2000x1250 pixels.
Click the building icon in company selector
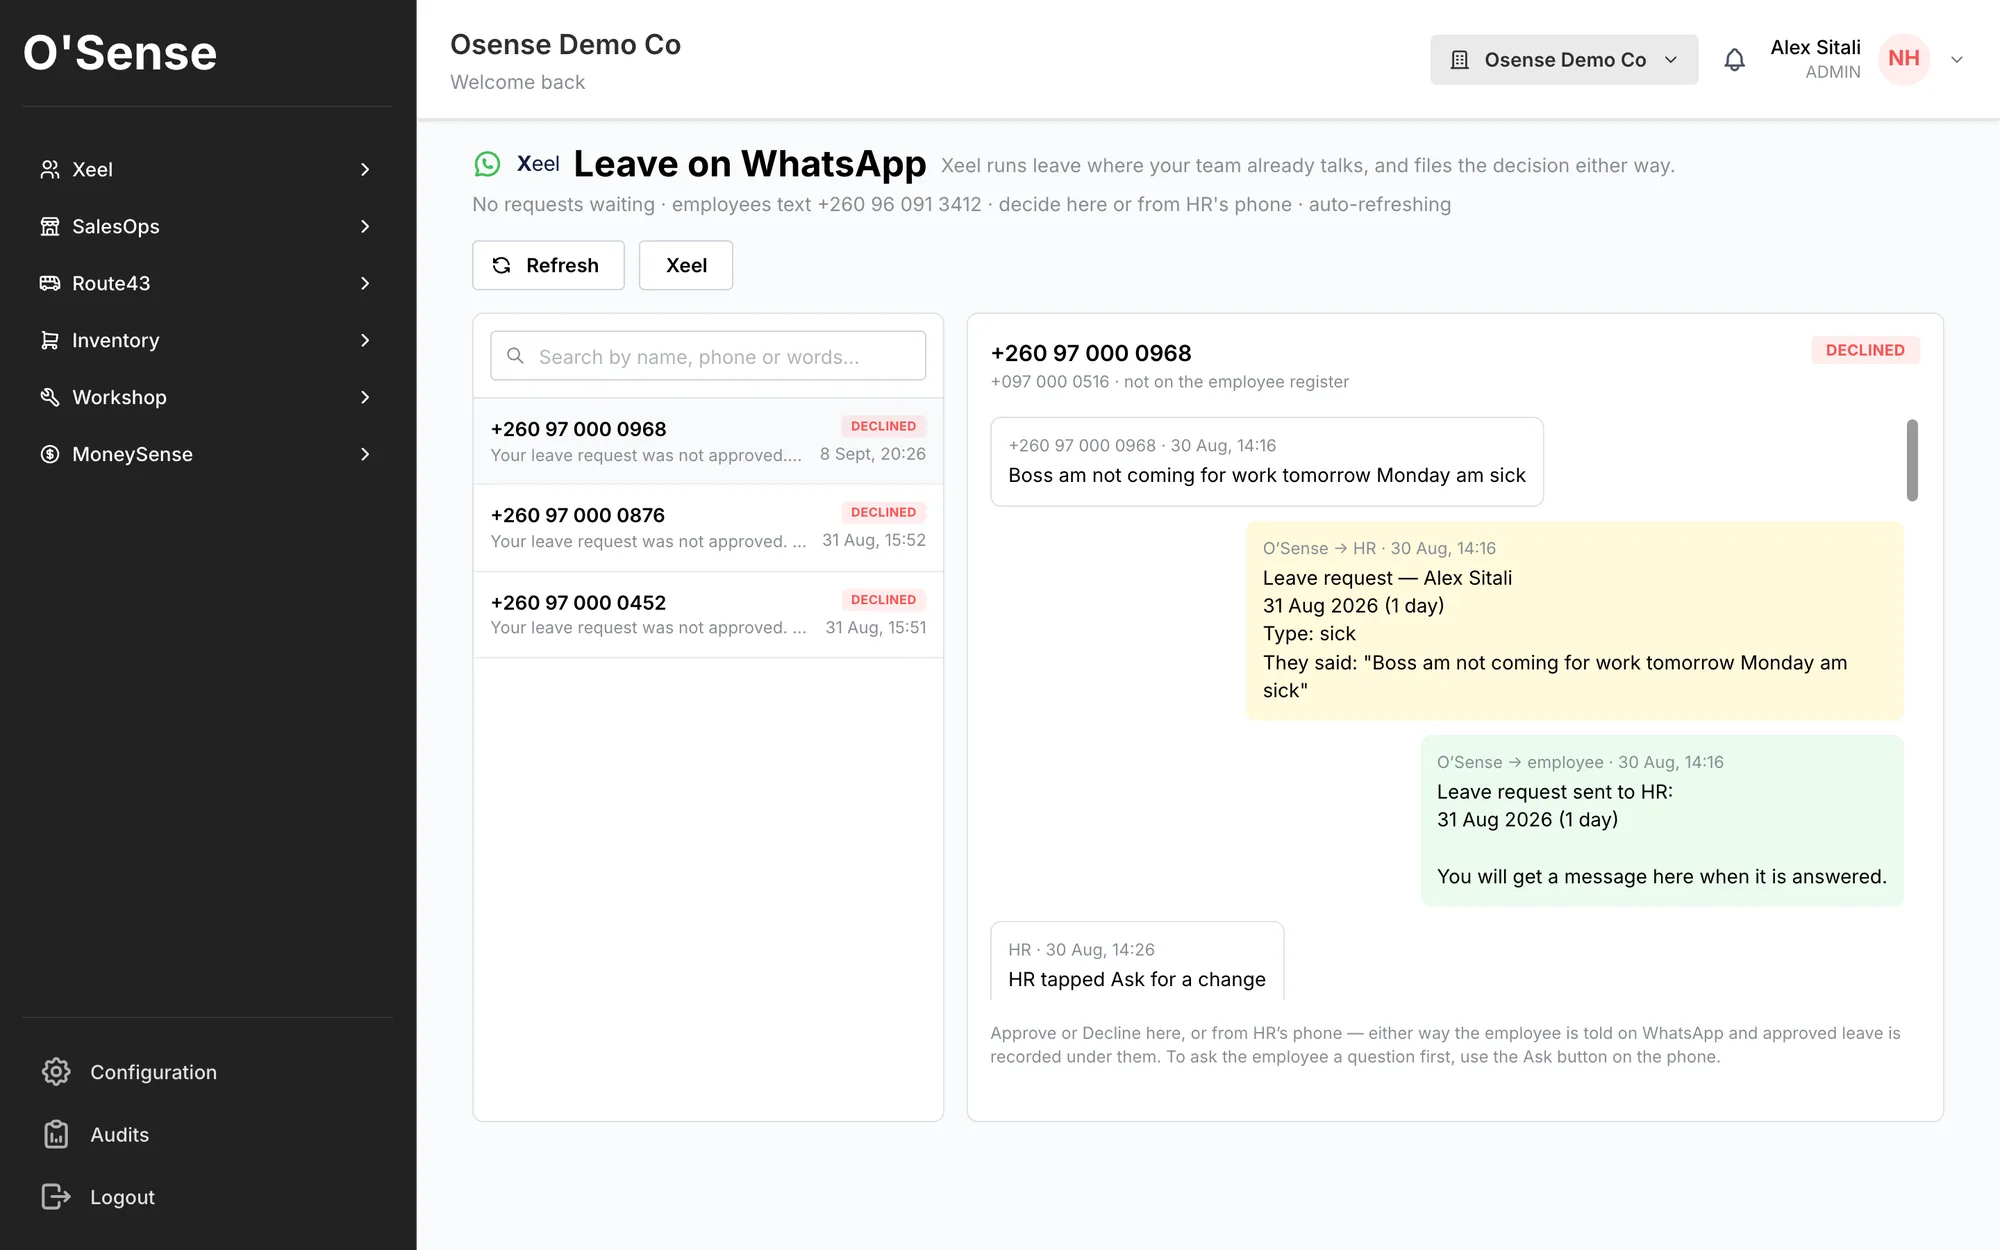pos(1460,60)
